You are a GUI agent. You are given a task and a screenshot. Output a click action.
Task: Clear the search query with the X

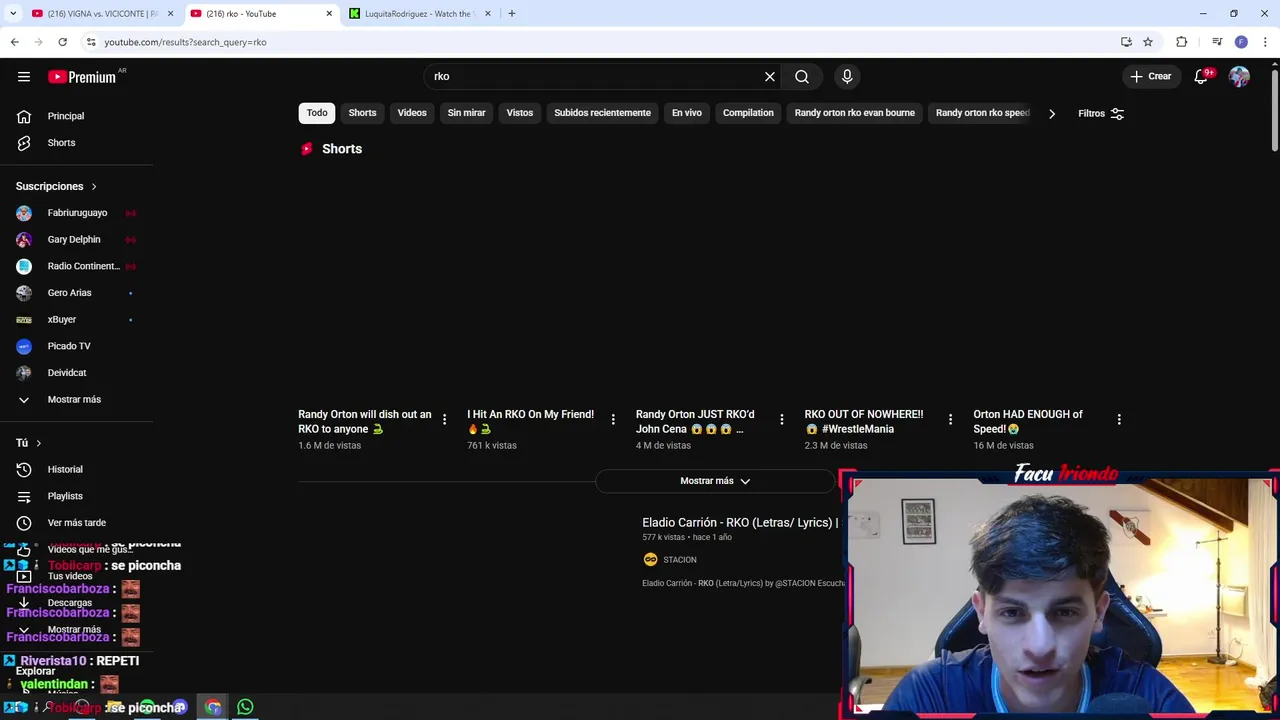click(x=770, y=76)
